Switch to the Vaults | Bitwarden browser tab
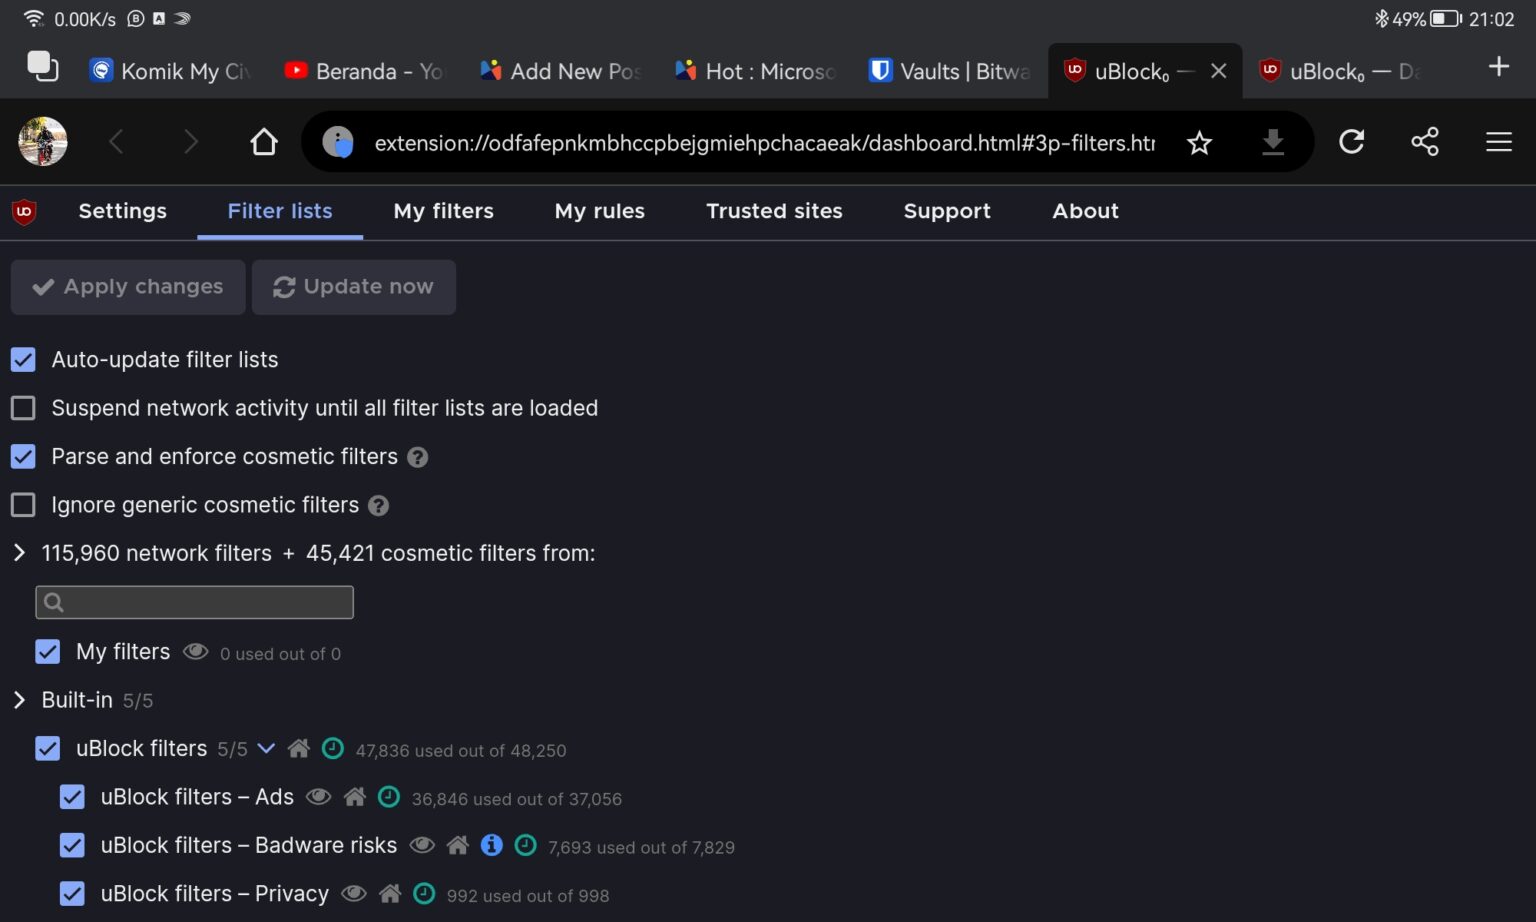 coord(950,71)
